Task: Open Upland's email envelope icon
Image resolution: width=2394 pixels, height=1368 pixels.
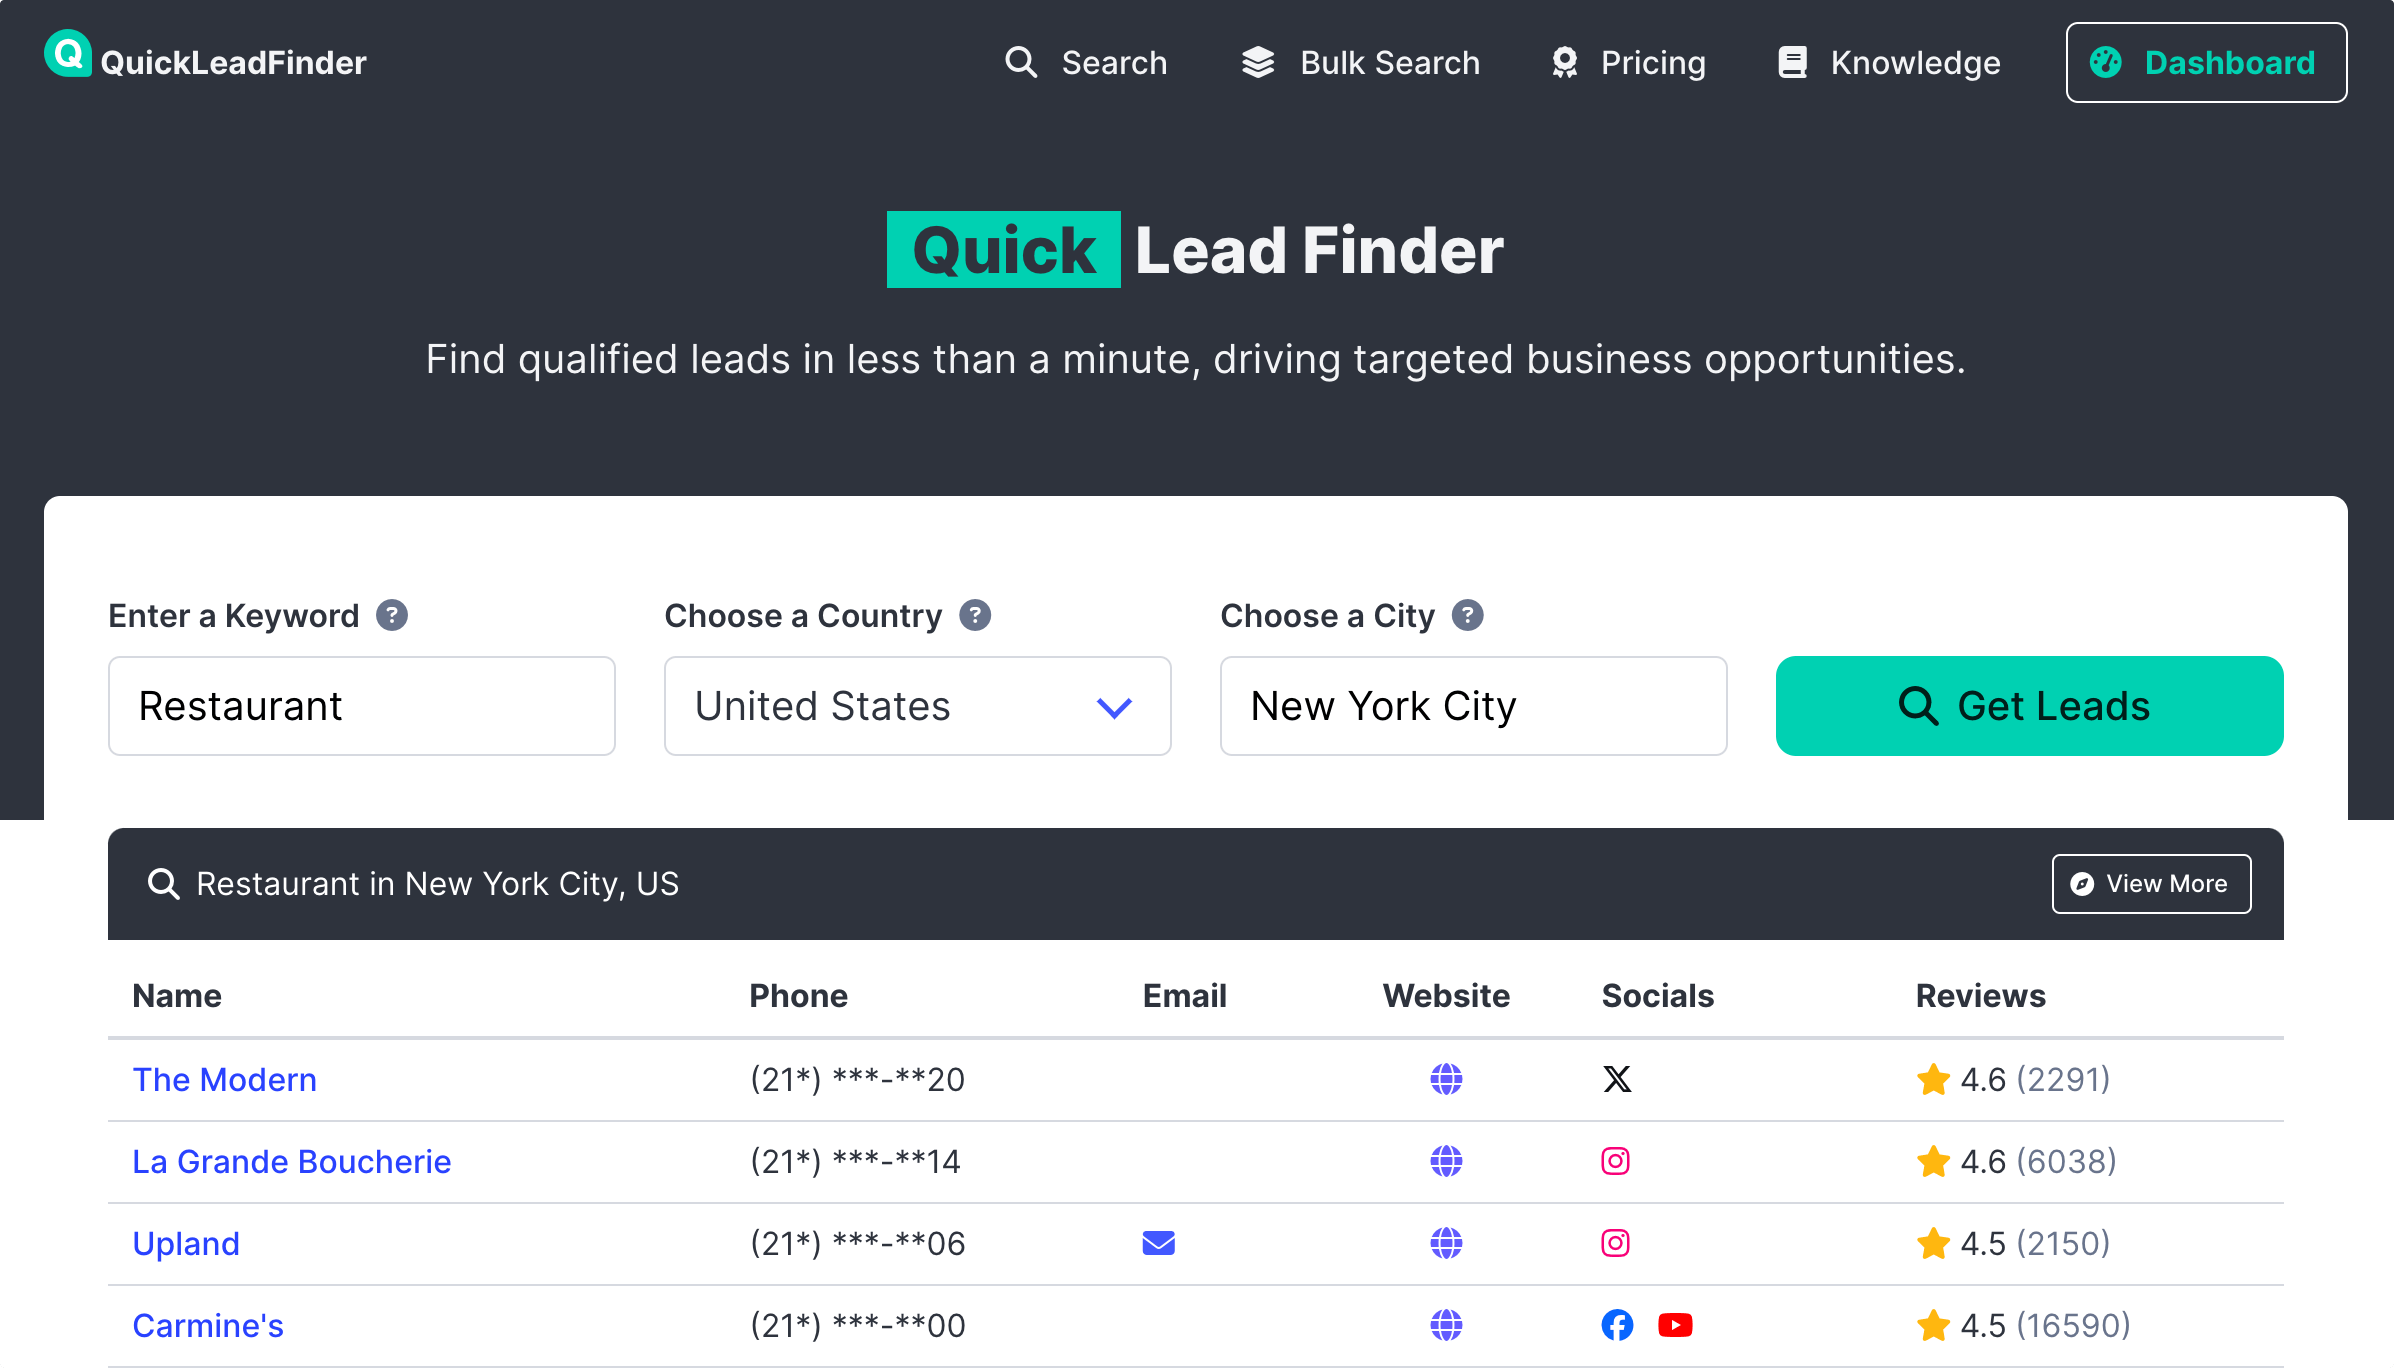Action: point(1158,1243)
